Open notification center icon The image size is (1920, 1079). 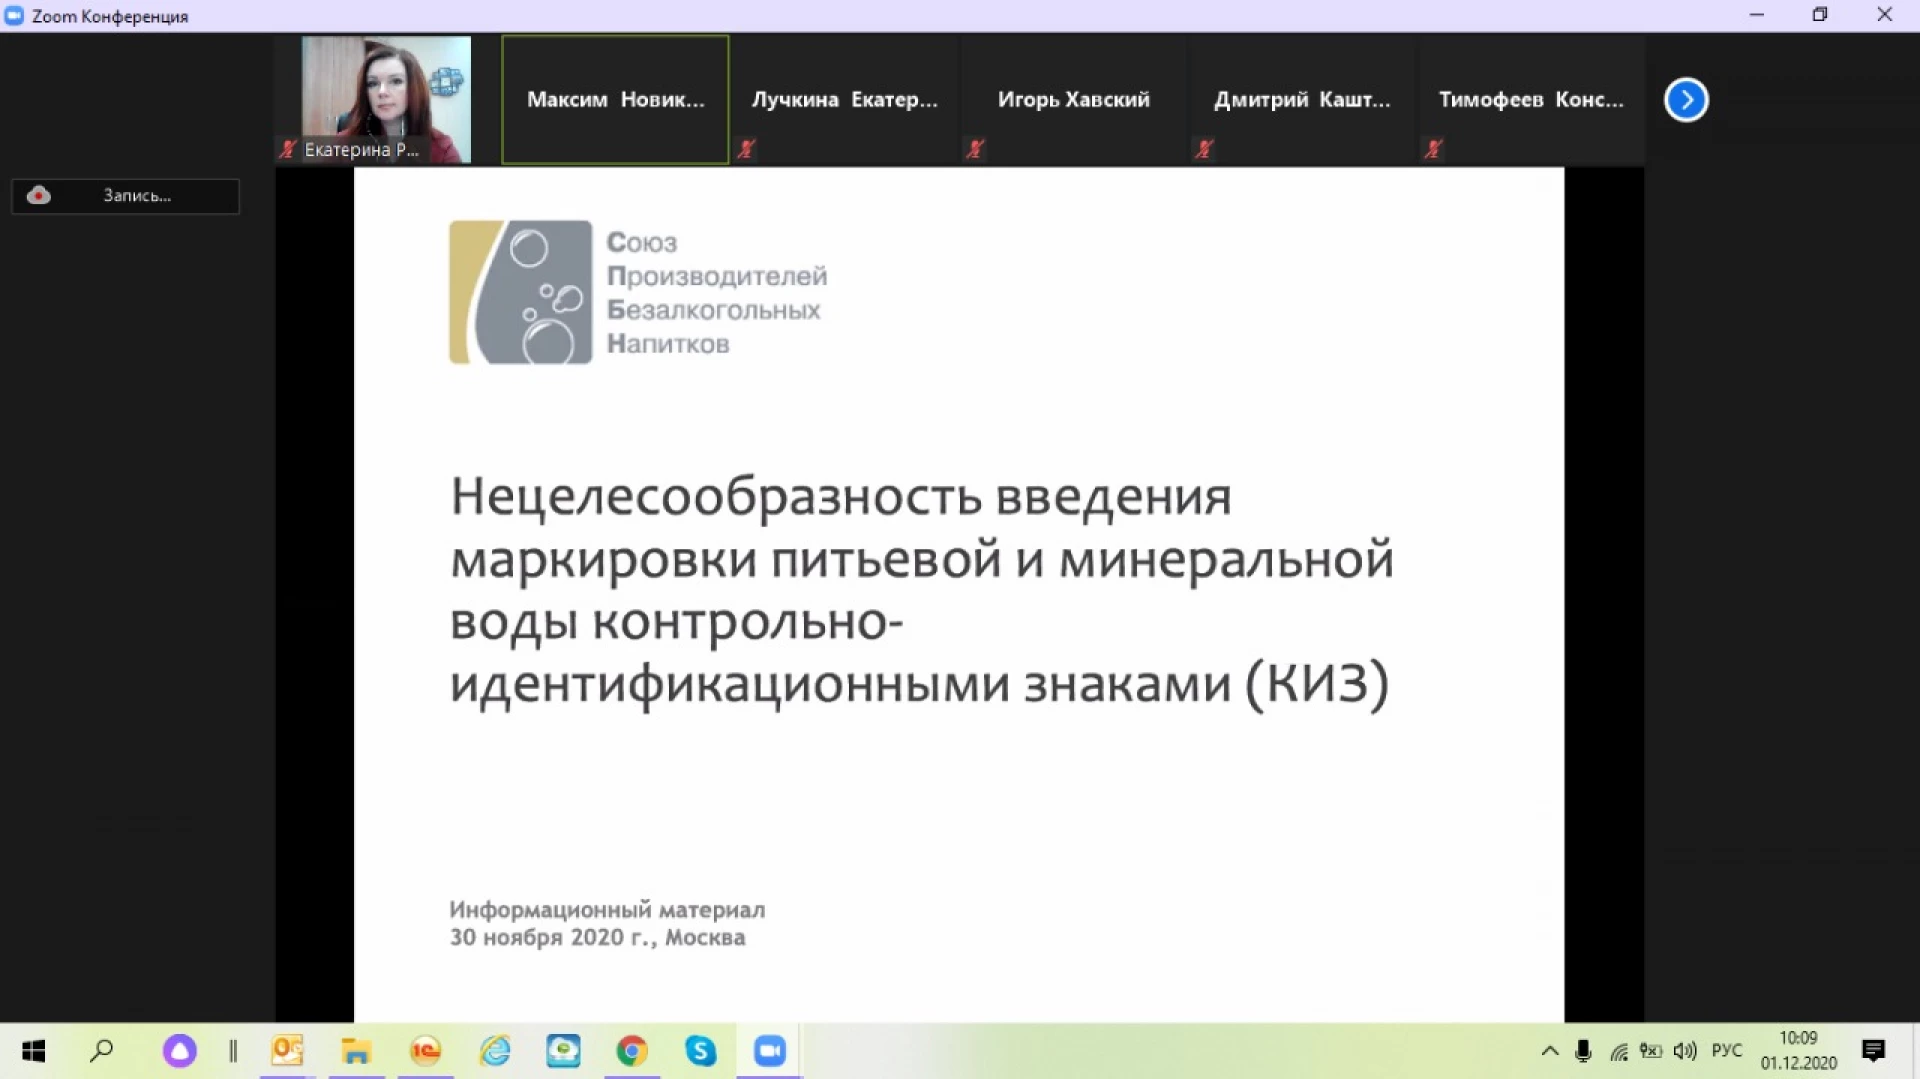pyautogui.click(x=1874, y=1051)
